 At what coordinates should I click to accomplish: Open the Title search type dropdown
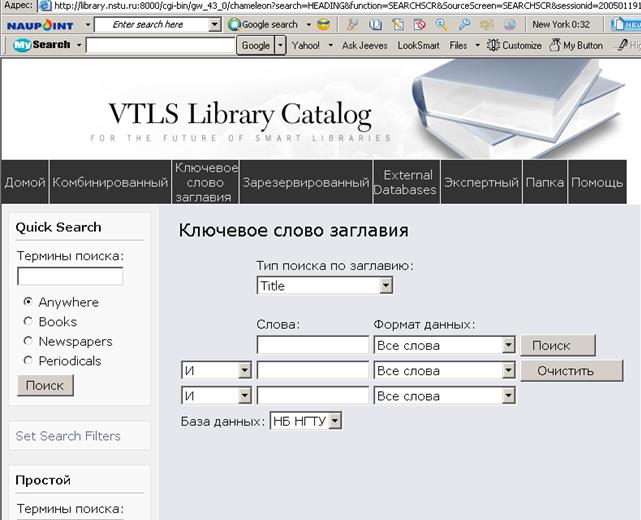[x=324, y=286]
